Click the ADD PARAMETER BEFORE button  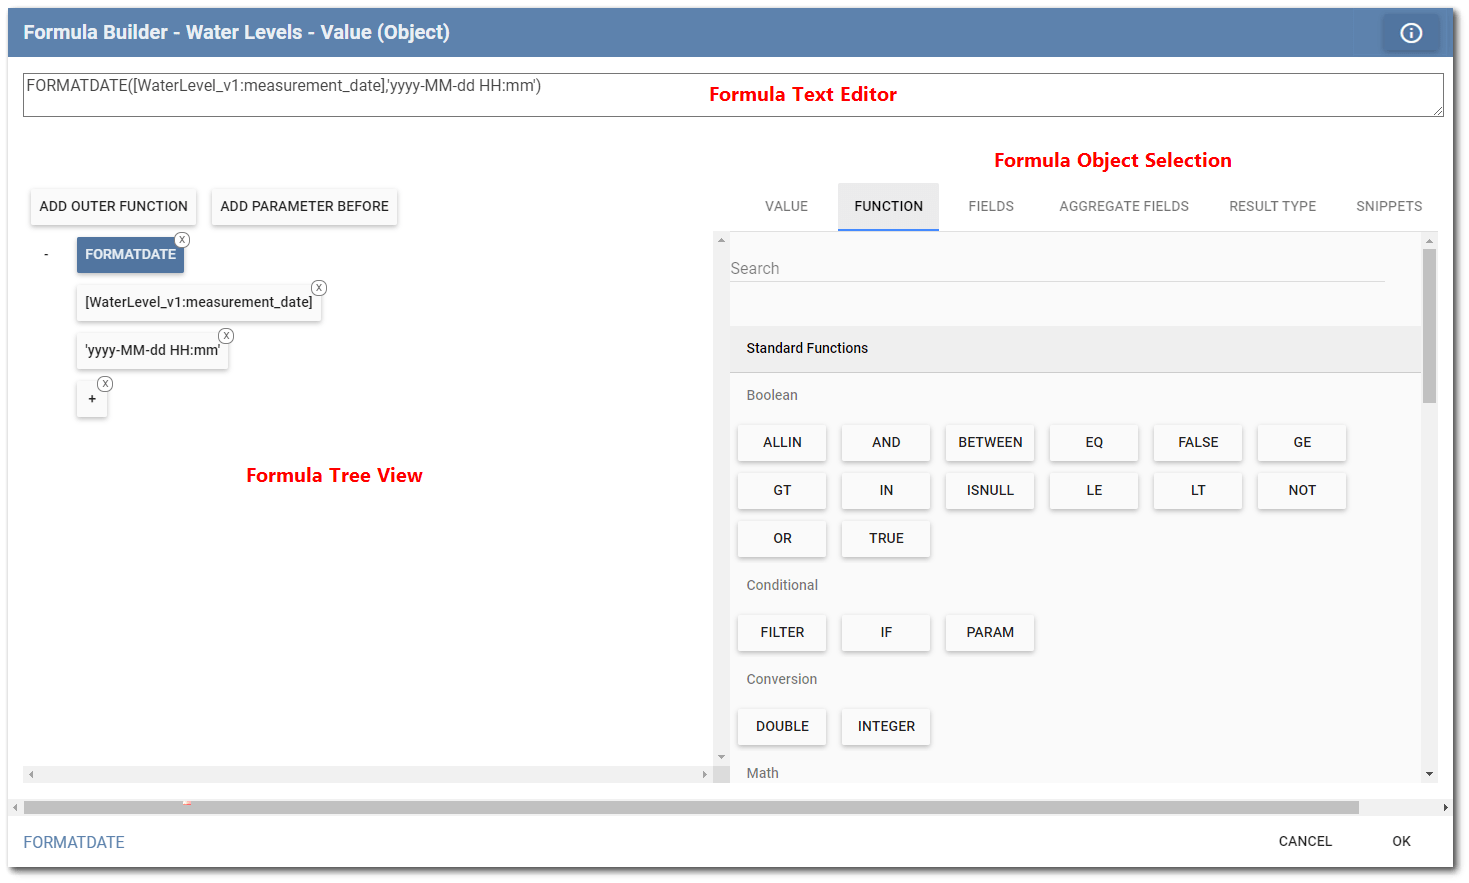point(304,207)
